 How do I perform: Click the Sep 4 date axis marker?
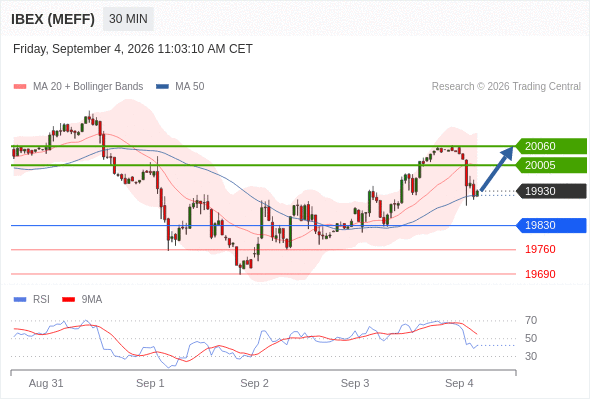(x=459, y=383)
